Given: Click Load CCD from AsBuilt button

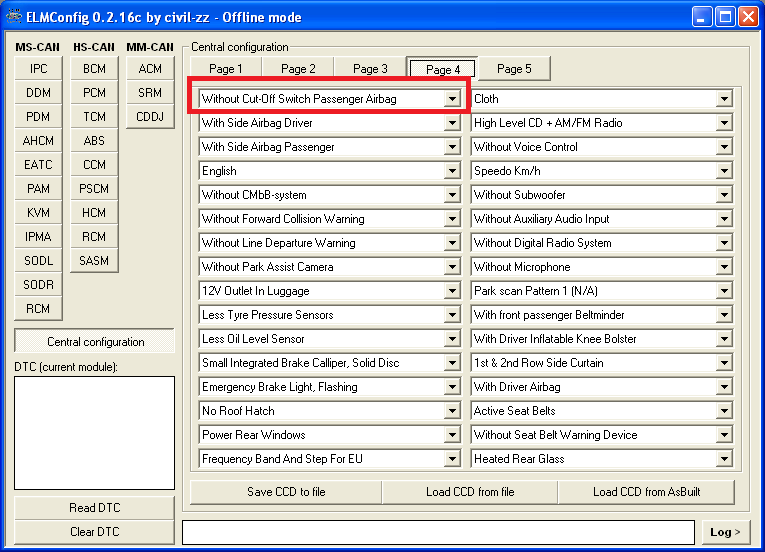Looking at the screenshot, I should [646, 492].
